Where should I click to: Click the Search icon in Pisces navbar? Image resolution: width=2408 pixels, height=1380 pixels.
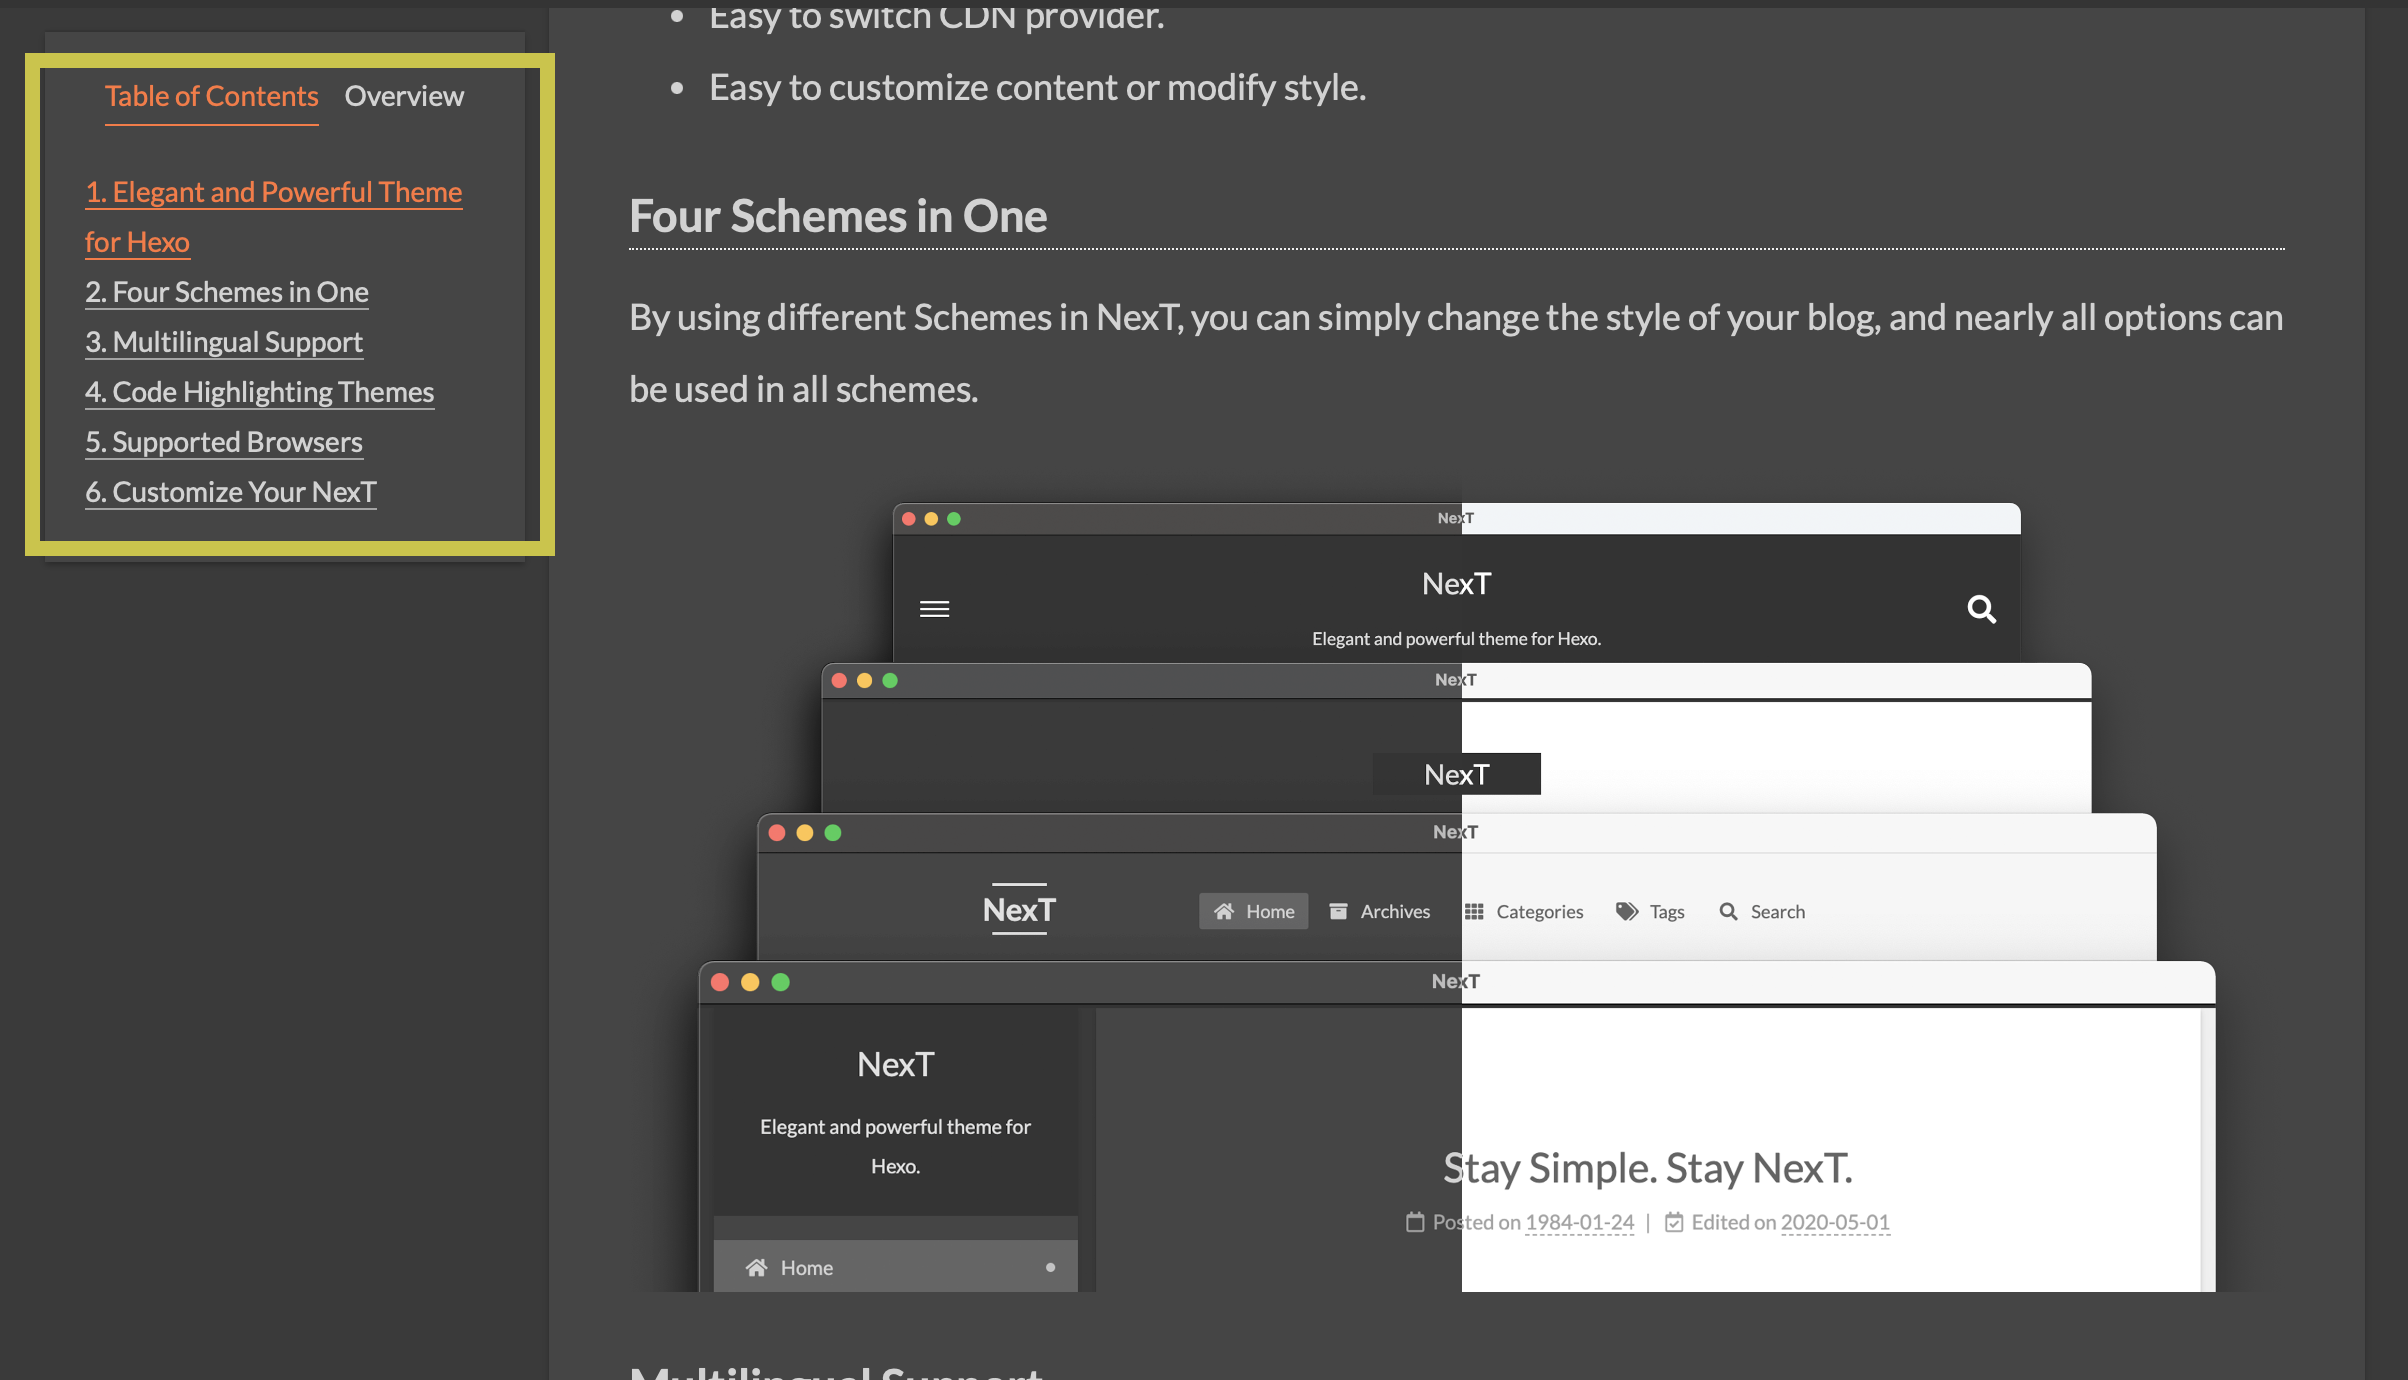[x=1728, y=911]
